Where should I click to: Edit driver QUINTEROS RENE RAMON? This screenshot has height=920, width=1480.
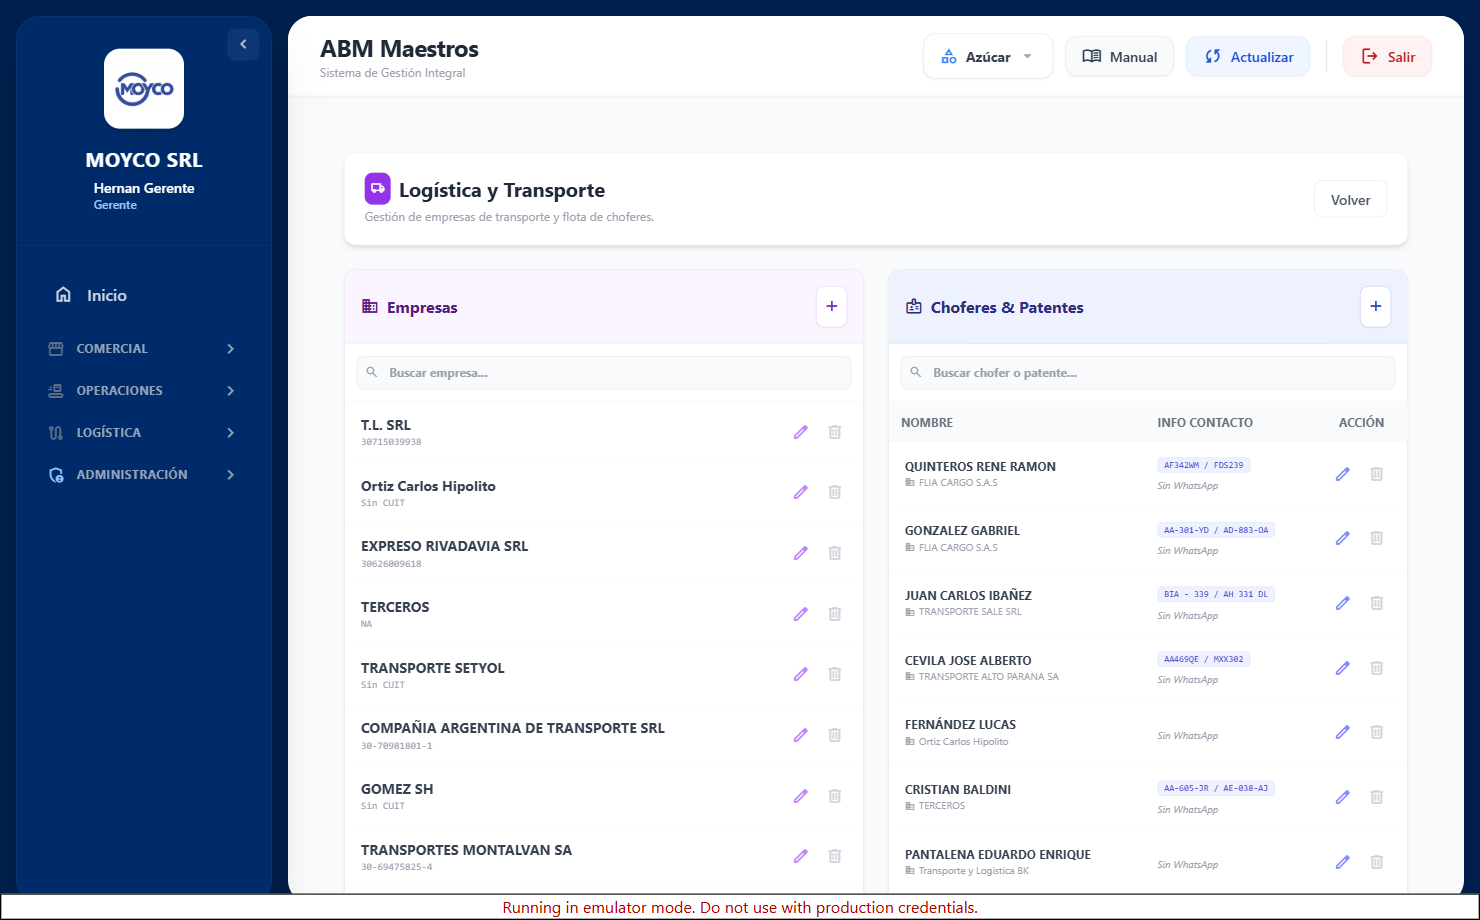point(1343,474)
